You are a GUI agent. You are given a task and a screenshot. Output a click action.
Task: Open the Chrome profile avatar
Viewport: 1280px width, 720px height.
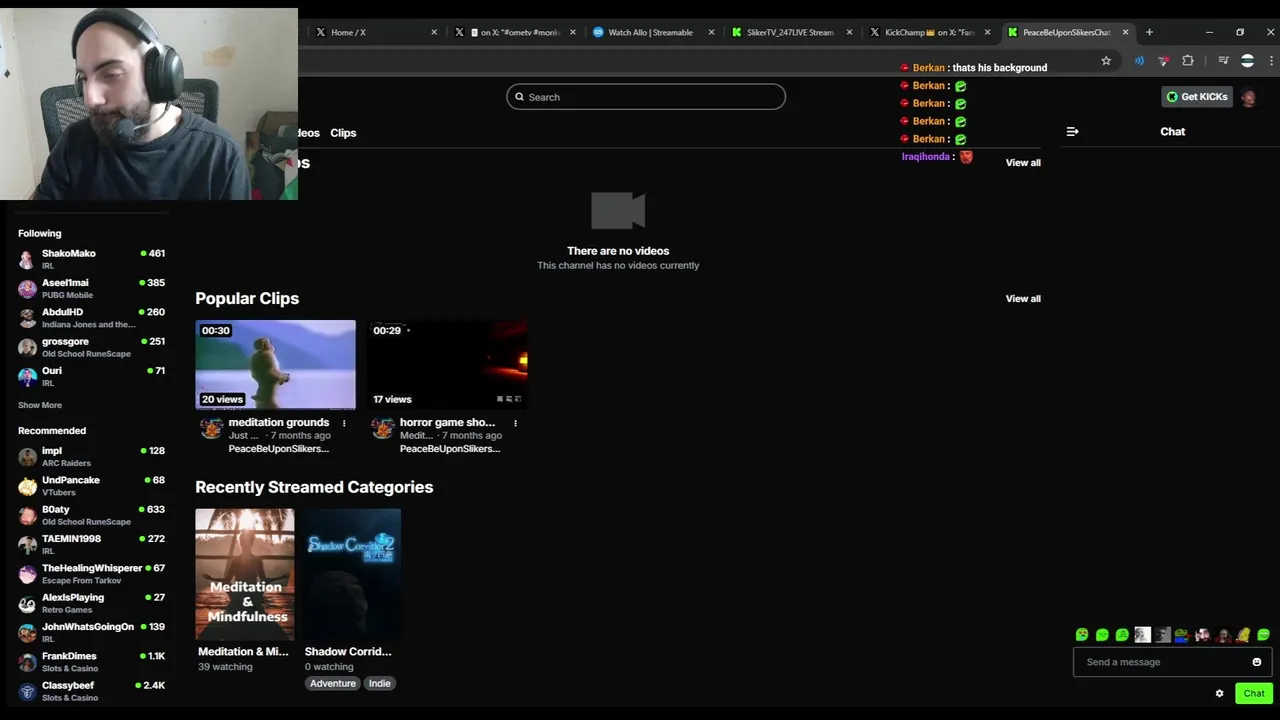(1247, 61)
